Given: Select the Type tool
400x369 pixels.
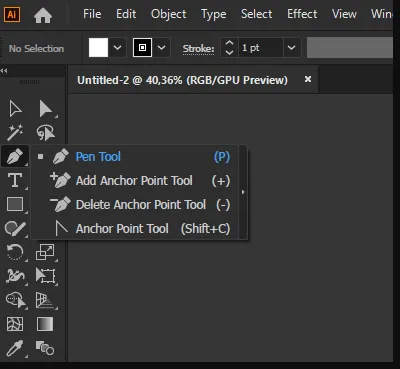Looking at the screenshot, I should coord(15,180).
